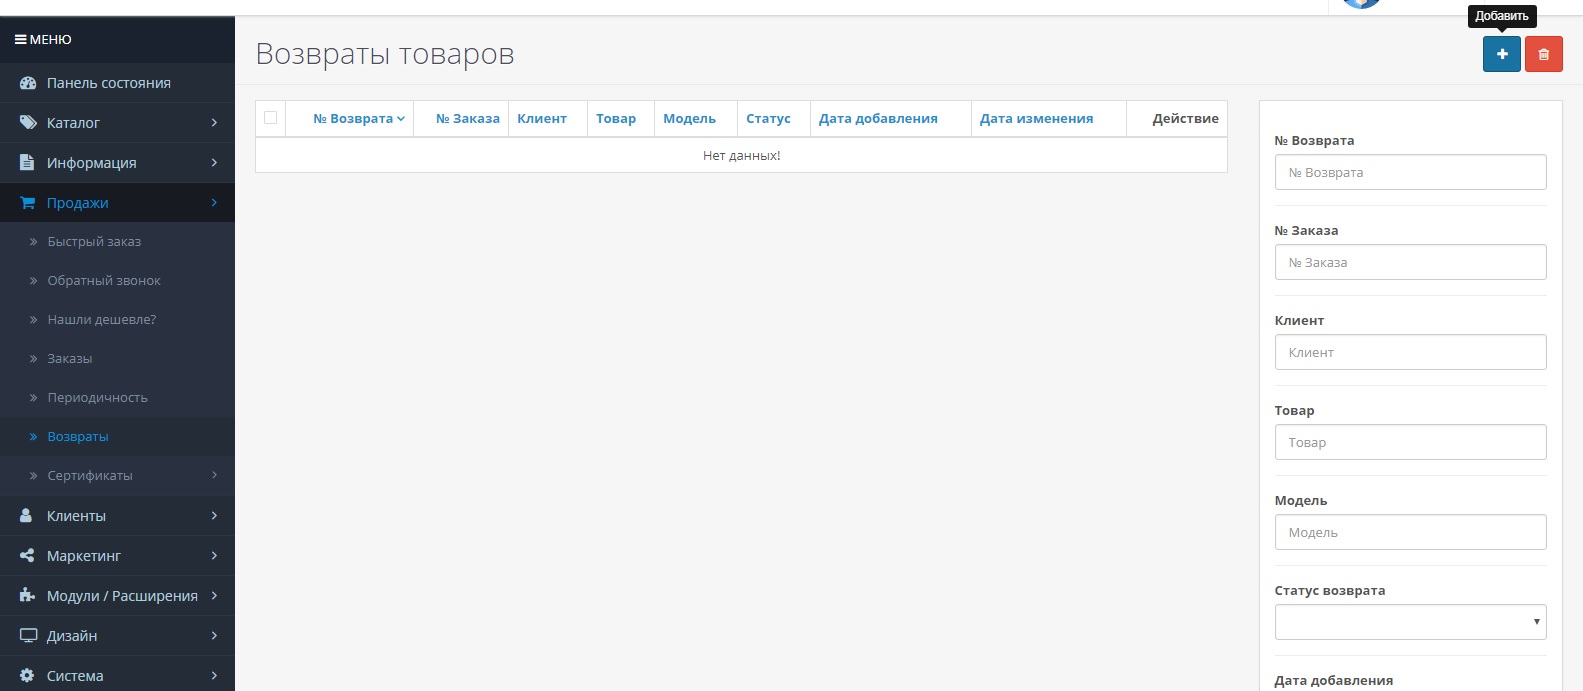The image size is (1583, 691).
Task: Click the hamburger menu icon
Action: click(20, 40)
